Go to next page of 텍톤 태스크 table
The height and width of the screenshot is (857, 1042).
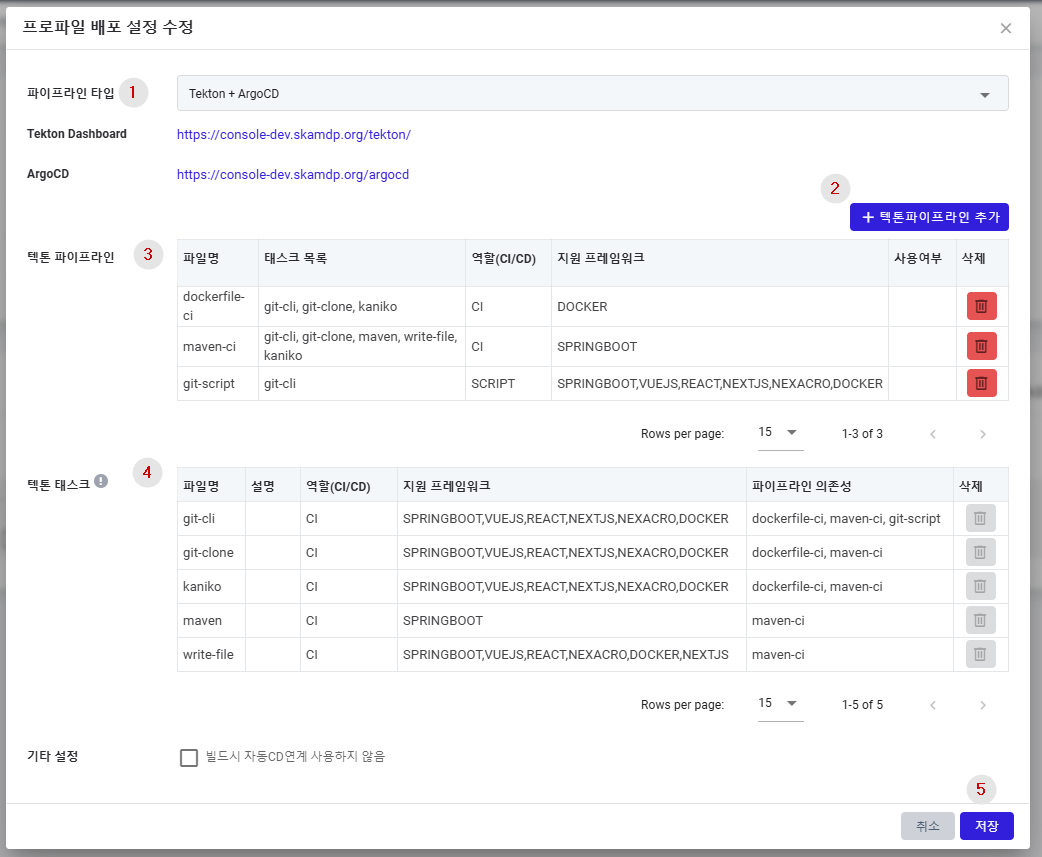coord(983,705)
